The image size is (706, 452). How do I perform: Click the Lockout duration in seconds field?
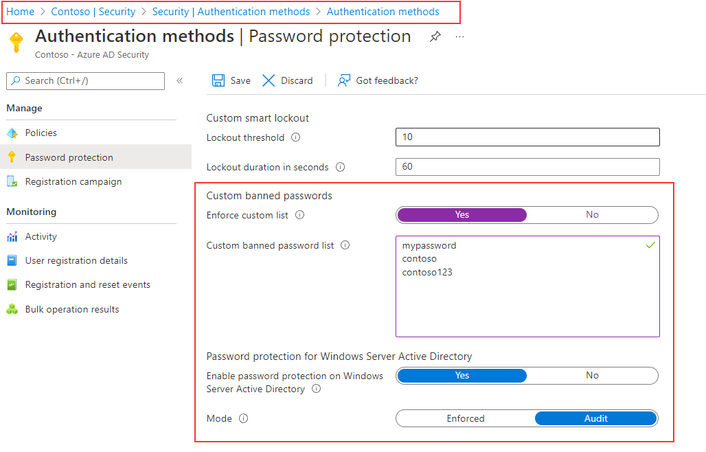coord(528,167)
